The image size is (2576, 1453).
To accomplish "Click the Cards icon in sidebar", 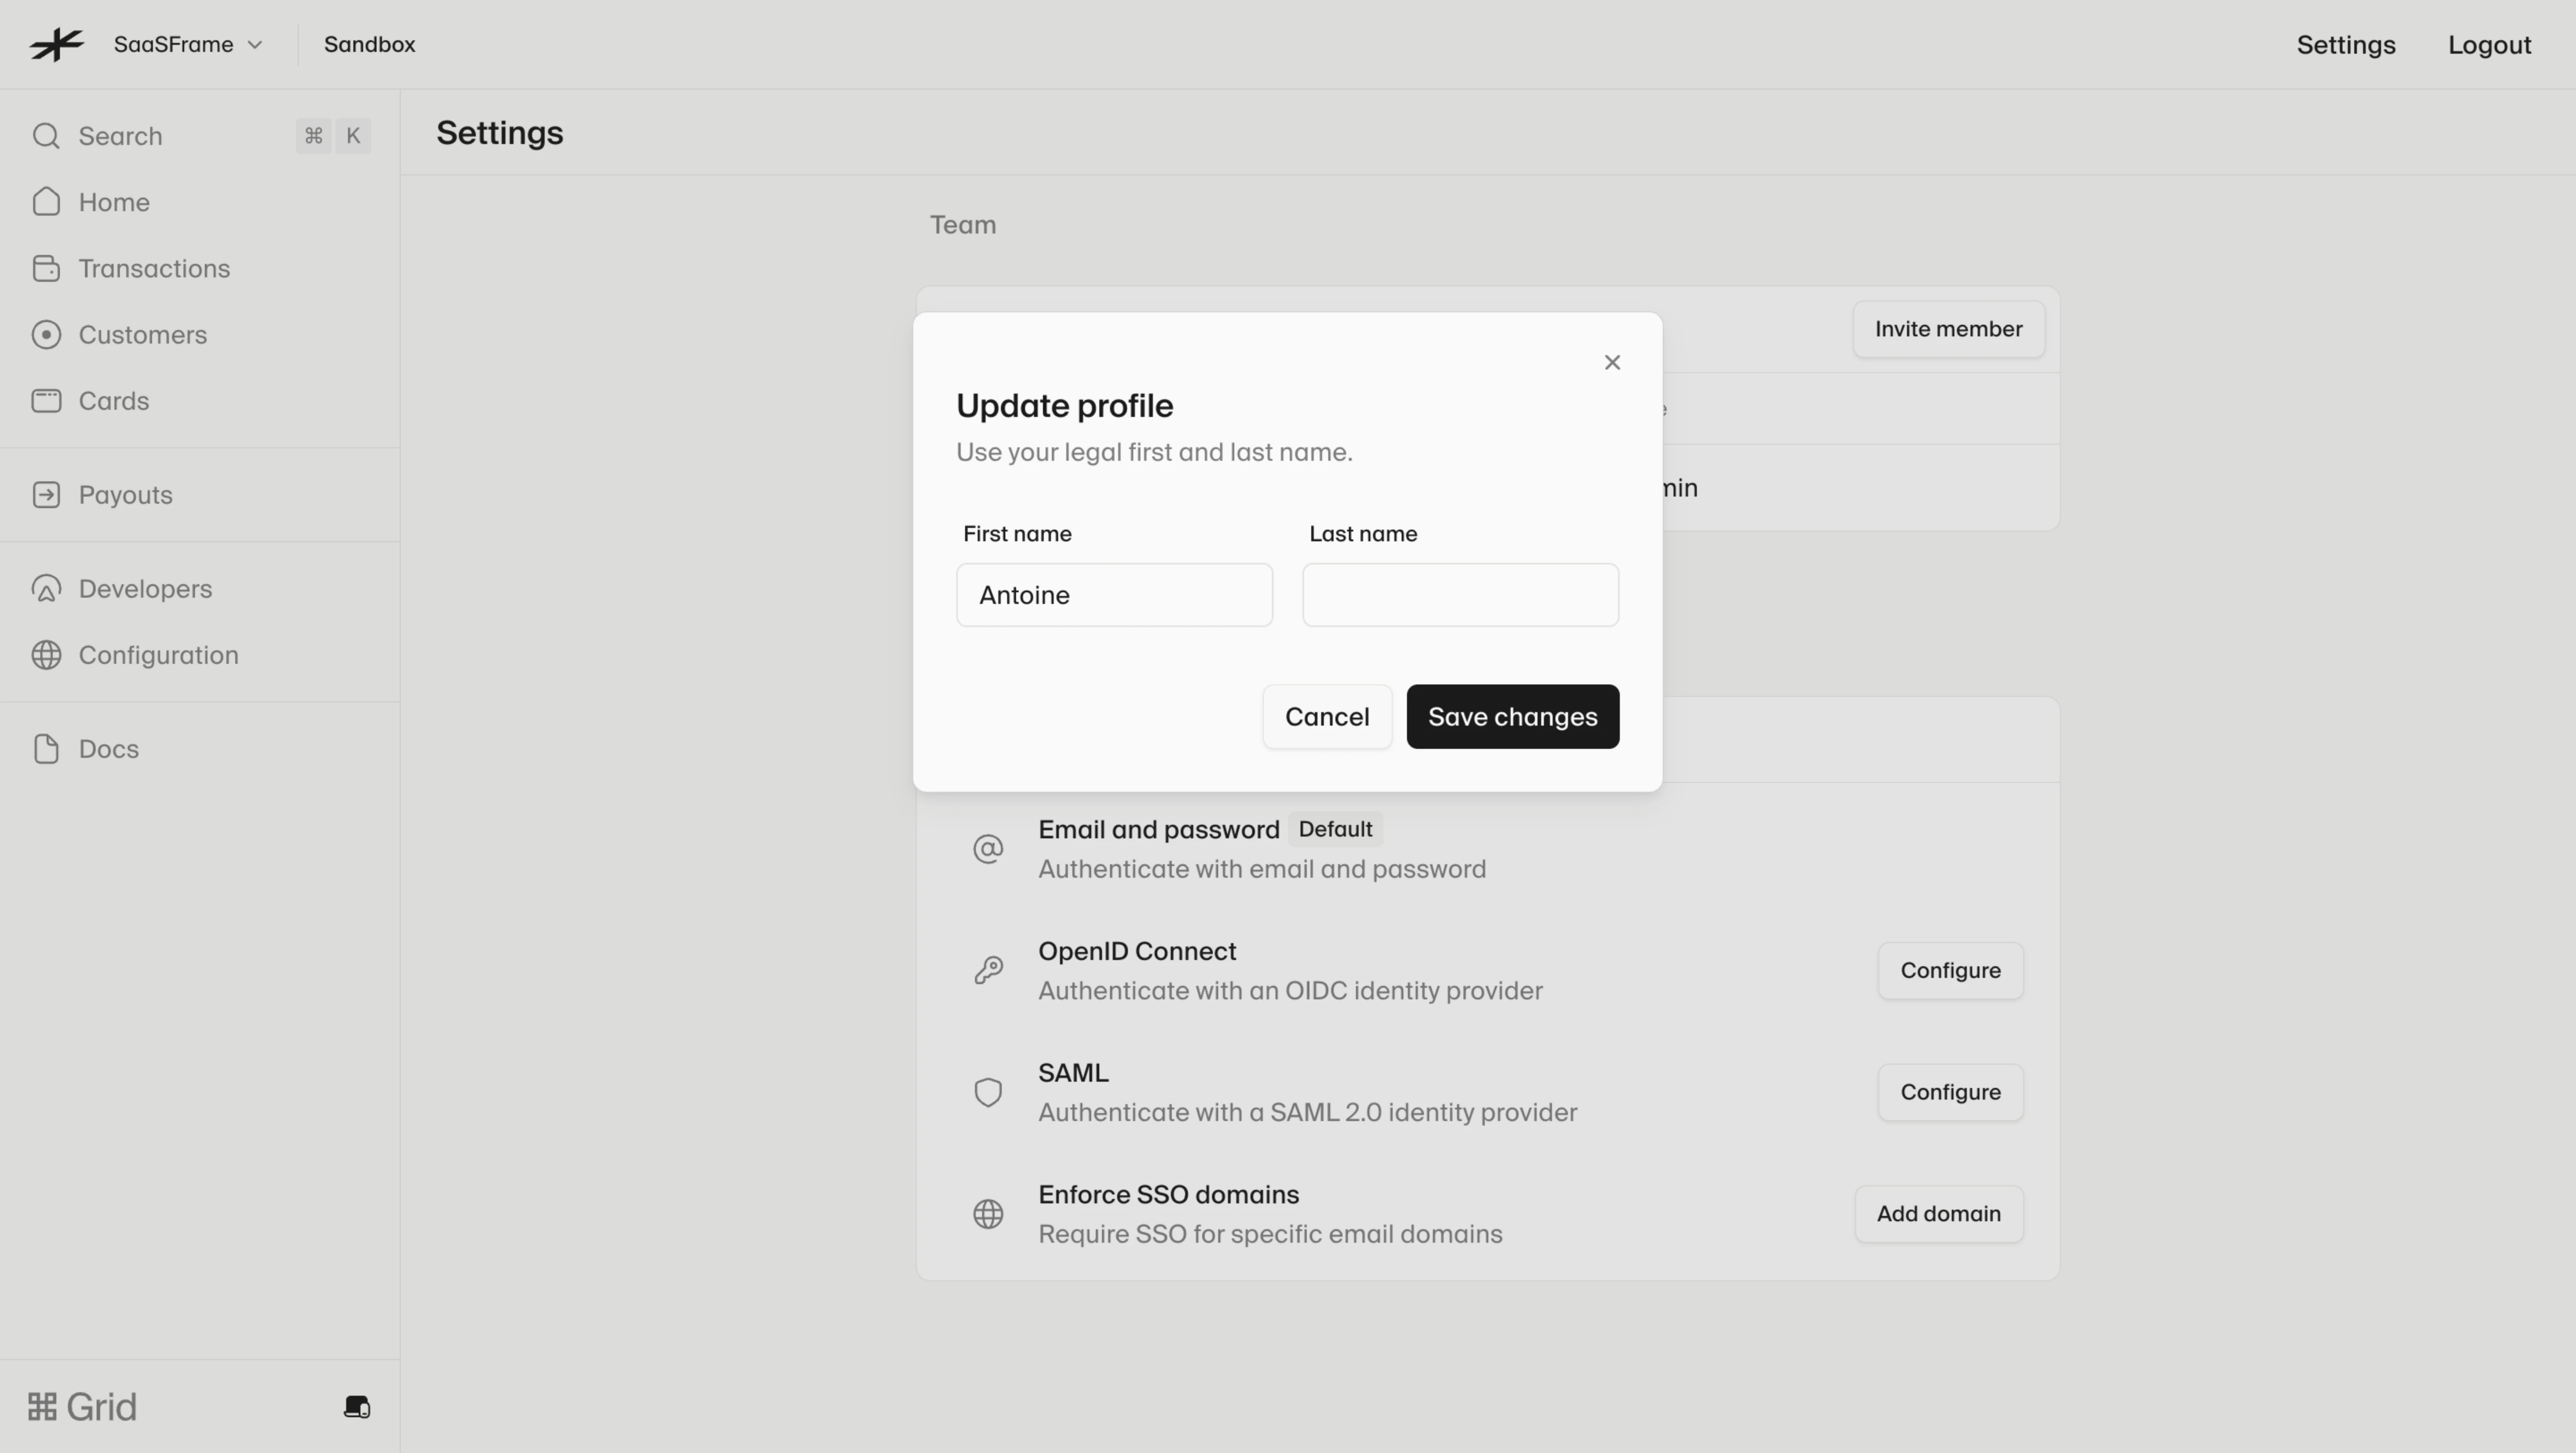I will point(46,400).
